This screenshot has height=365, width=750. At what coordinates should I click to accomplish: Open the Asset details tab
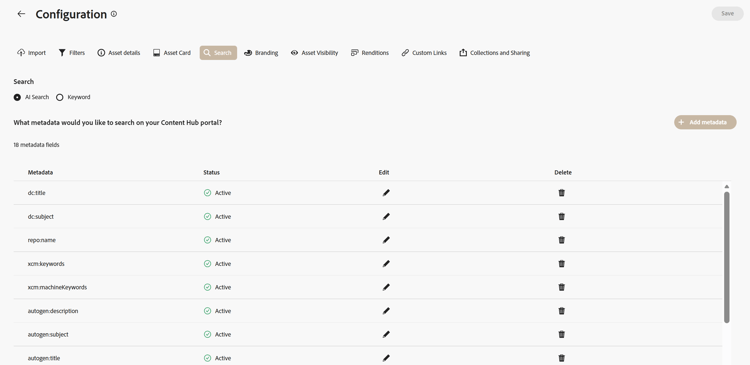click(x=119, y=53)
